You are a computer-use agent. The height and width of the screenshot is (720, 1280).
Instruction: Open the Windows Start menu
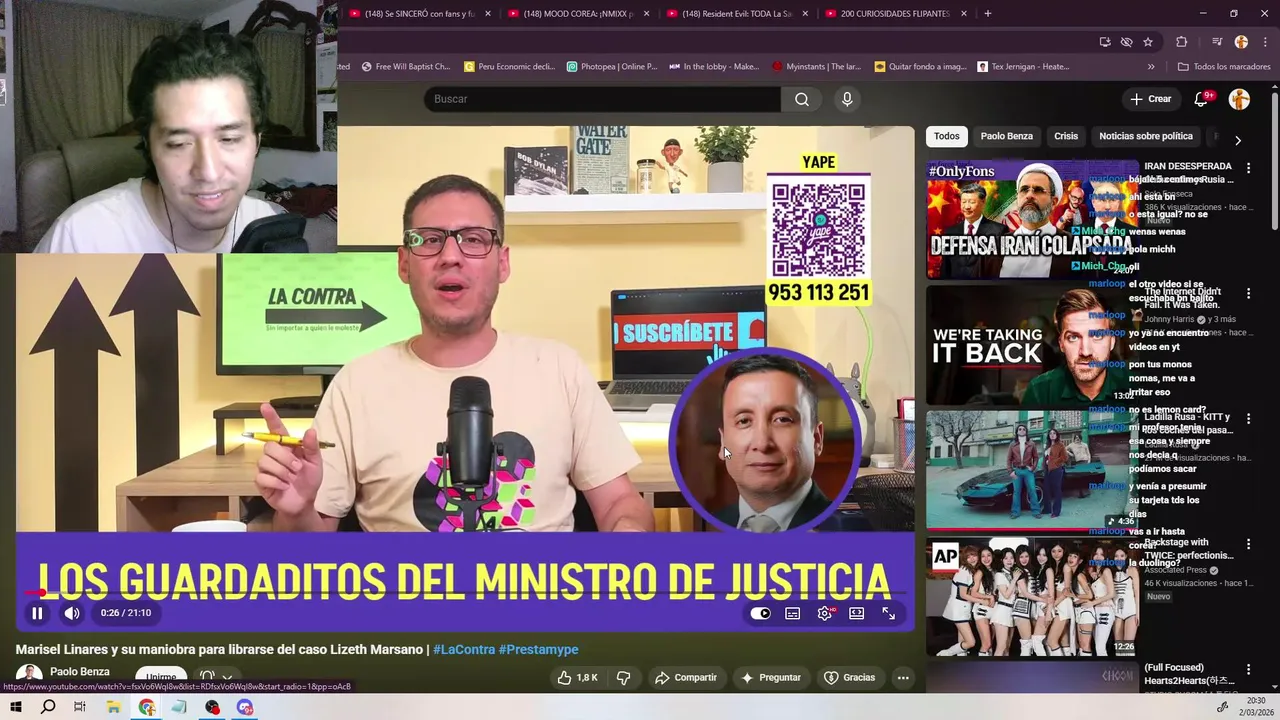tap(16, 707)
